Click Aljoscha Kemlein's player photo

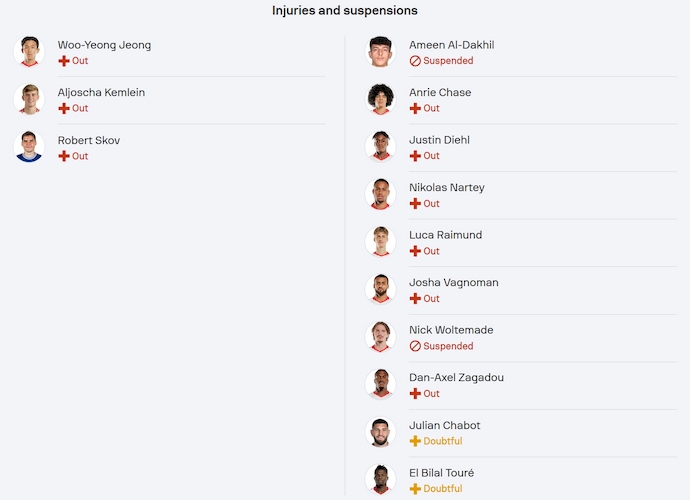pyautogui.click(x=29, y=99)
